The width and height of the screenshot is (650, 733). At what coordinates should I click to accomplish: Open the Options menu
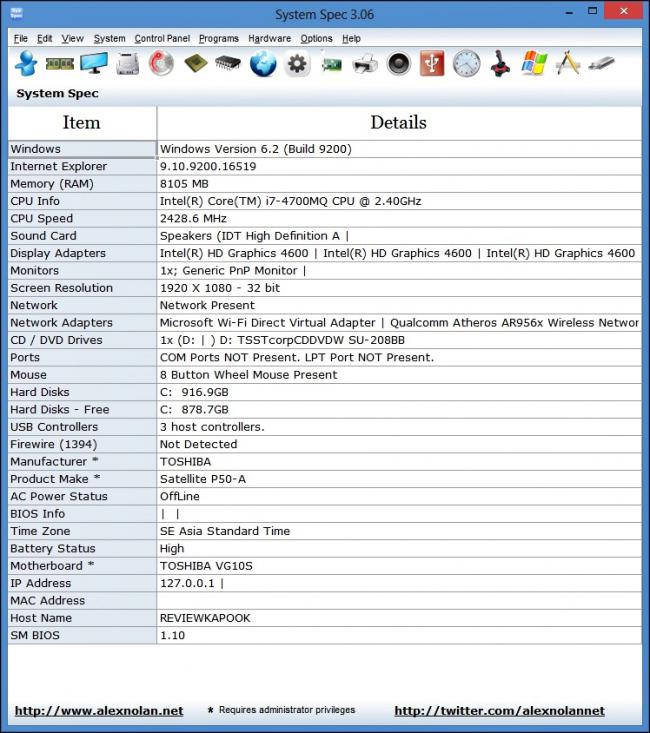point(316,38)
